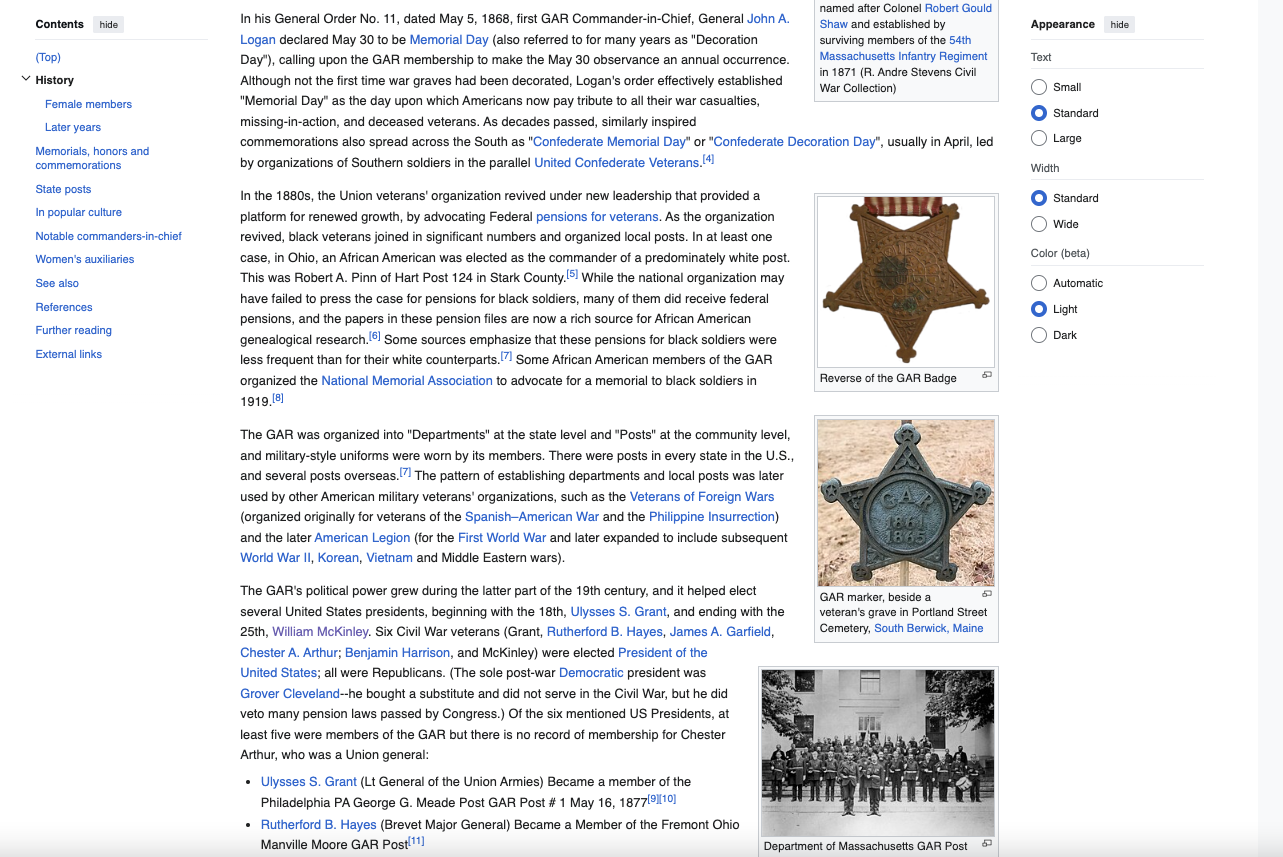Enlarge the GAR marker image via icon

click(x=987, y=594)
